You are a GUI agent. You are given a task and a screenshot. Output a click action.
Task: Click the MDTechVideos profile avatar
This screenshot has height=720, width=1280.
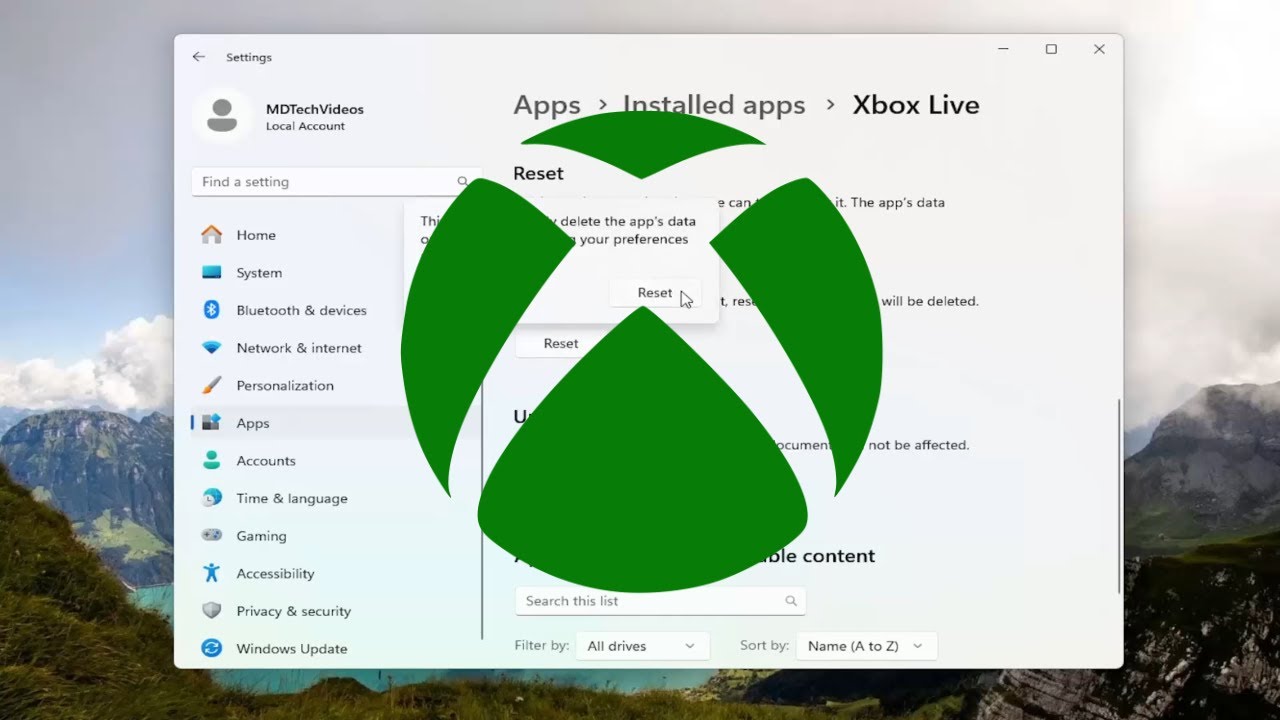click(x=222, y=116)
